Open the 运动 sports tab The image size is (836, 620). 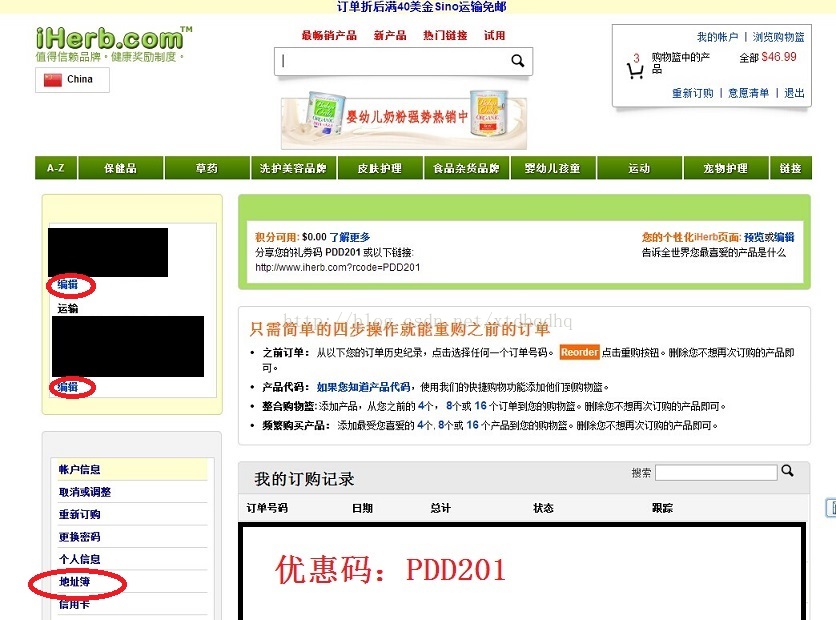[x=639, y=168]
